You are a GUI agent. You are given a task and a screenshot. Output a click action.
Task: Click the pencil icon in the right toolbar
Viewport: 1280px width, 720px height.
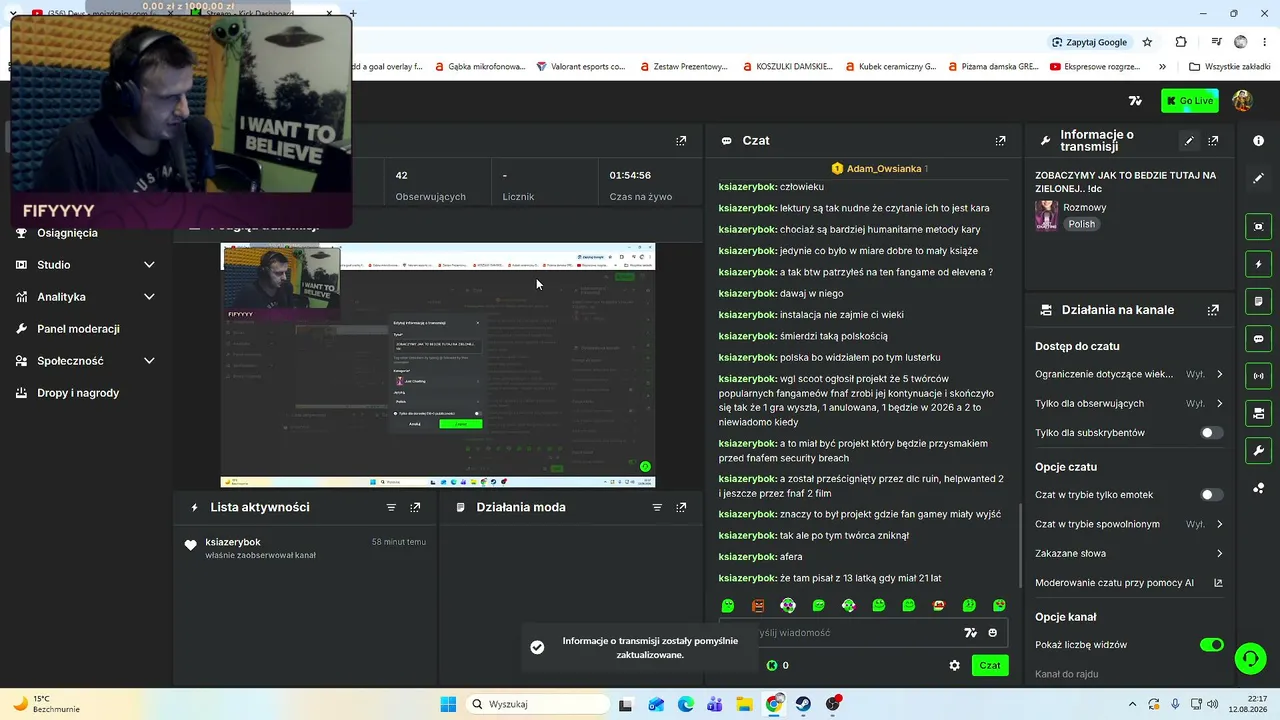[1258, 178]
